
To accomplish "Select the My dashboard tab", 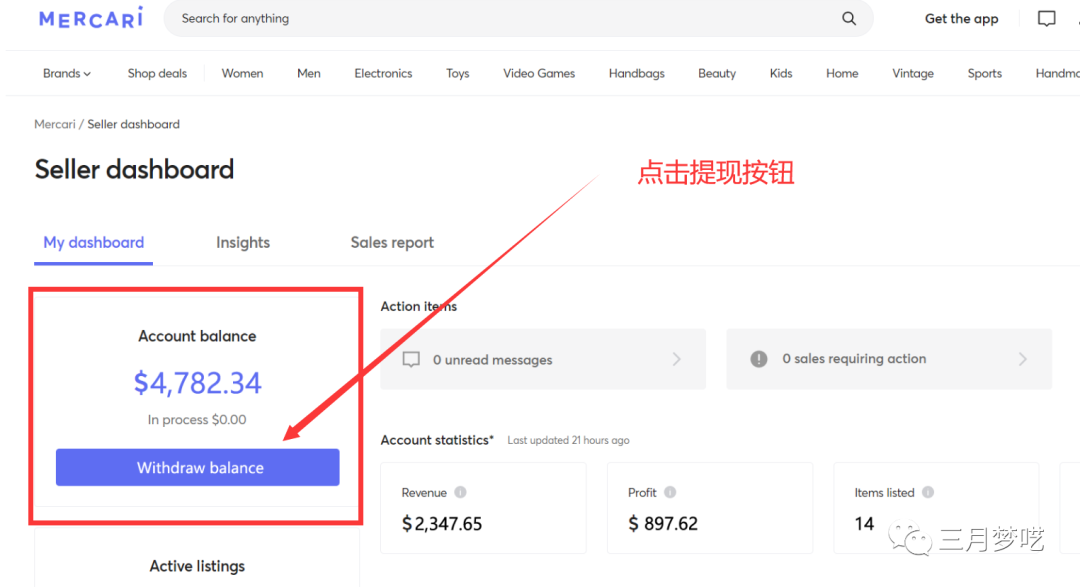I will click(94, 242).
